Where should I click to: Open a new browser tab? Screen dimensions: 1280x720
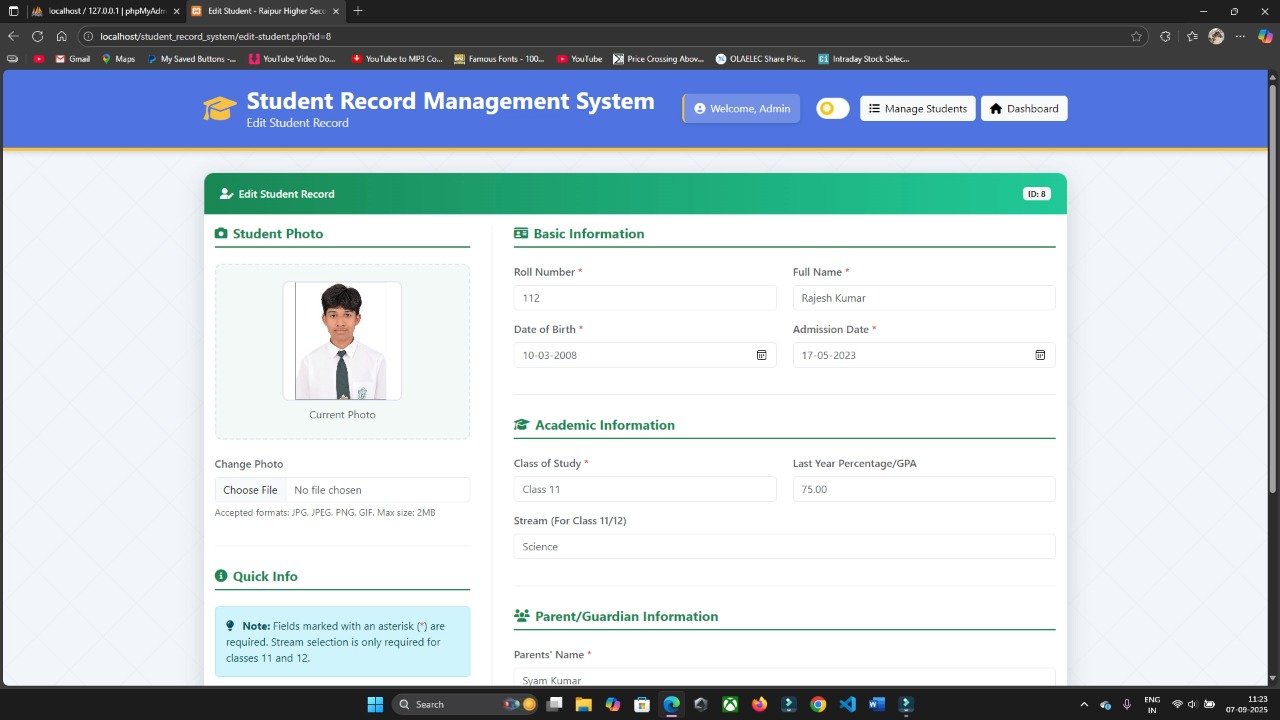point(358,11)
